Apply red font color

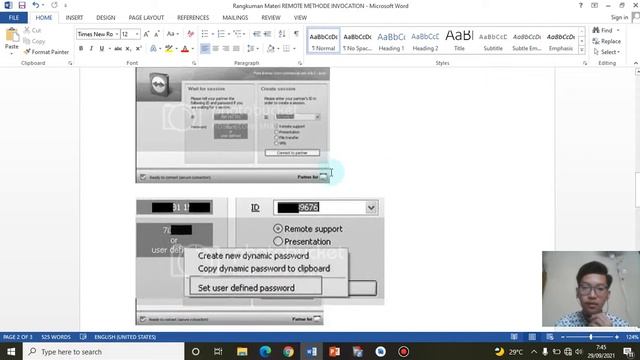(x=184, y=49)
